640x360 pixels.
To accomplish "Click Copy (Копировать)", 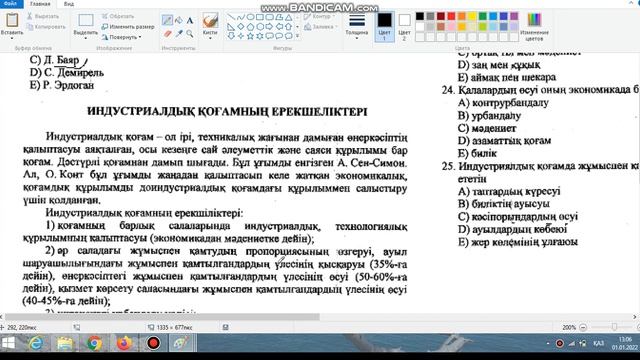I will click(46, 27).
